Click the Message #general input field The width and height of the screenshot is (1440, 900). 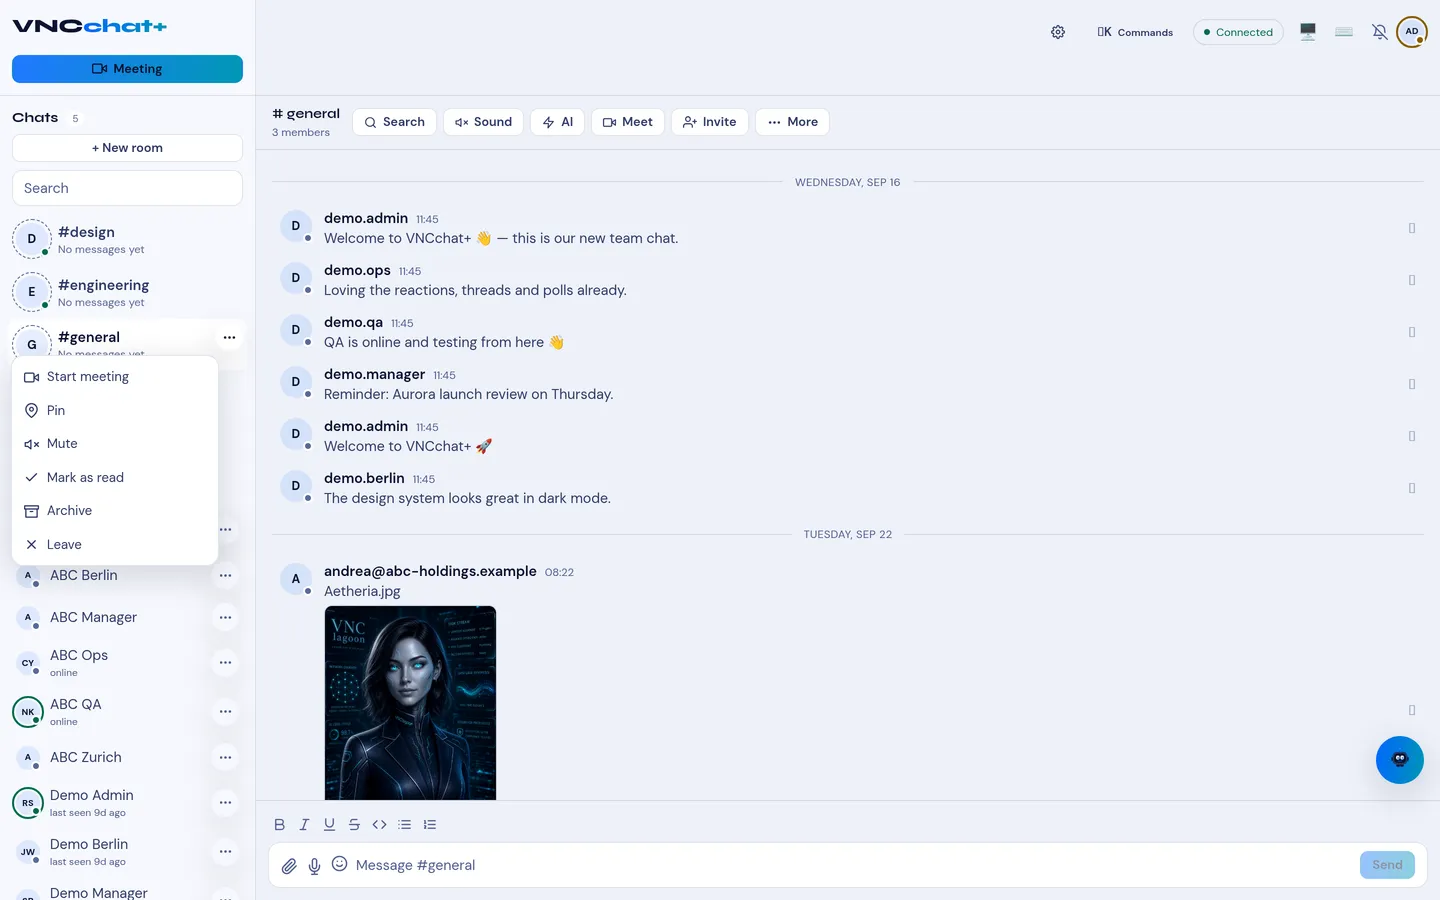[x=853, y=865]
